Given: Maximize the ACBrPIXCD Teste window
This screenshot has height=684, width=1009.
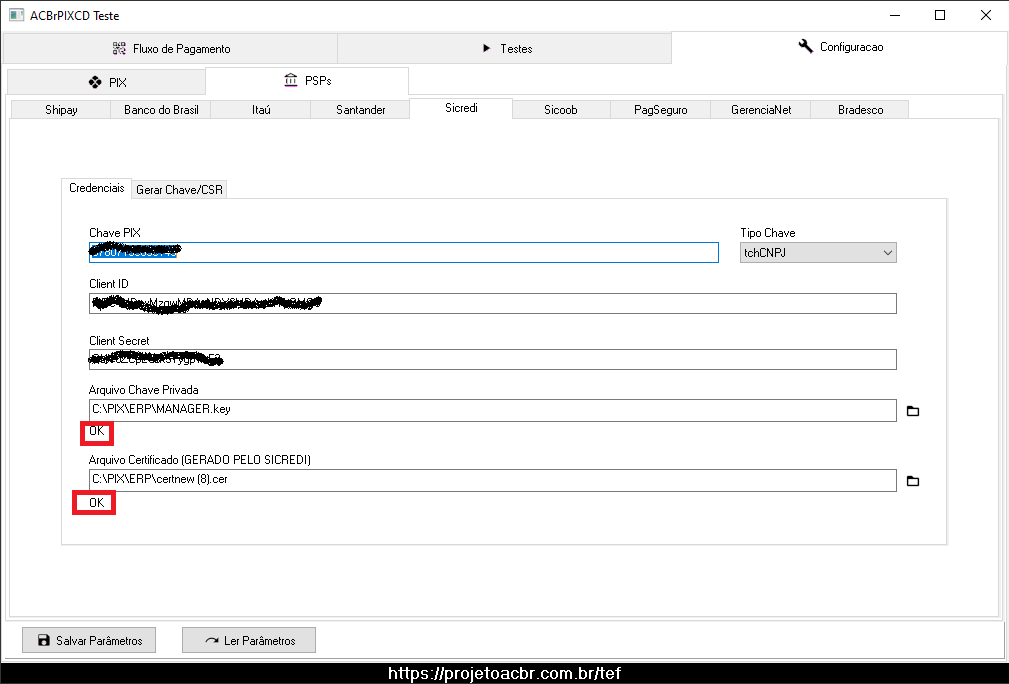Looking at the screenshot, I should tap(940, 15).
